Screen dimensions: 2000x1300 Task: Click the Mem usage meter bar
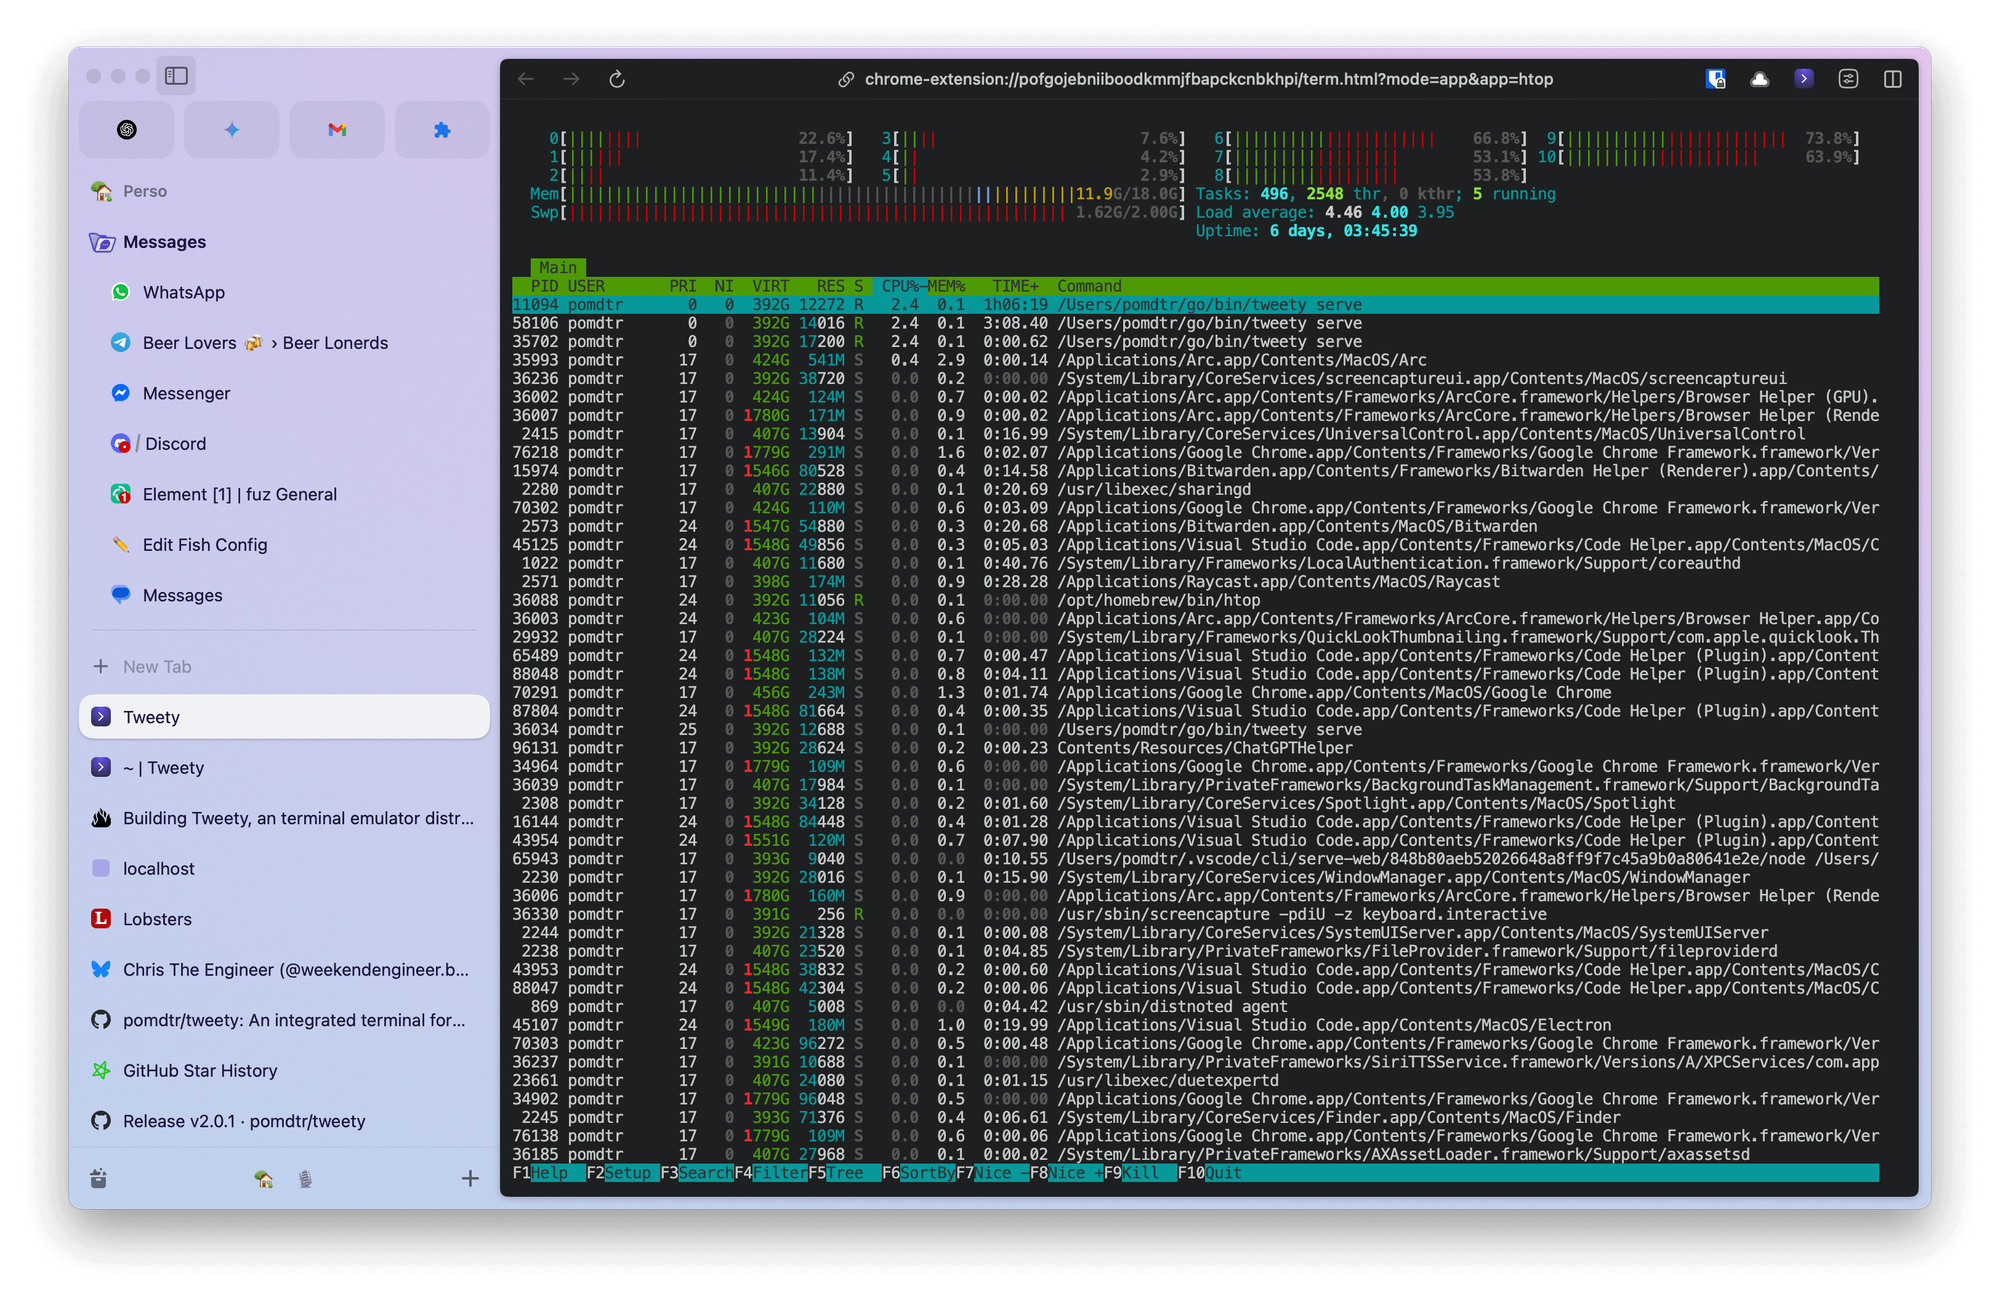(857, 194)
